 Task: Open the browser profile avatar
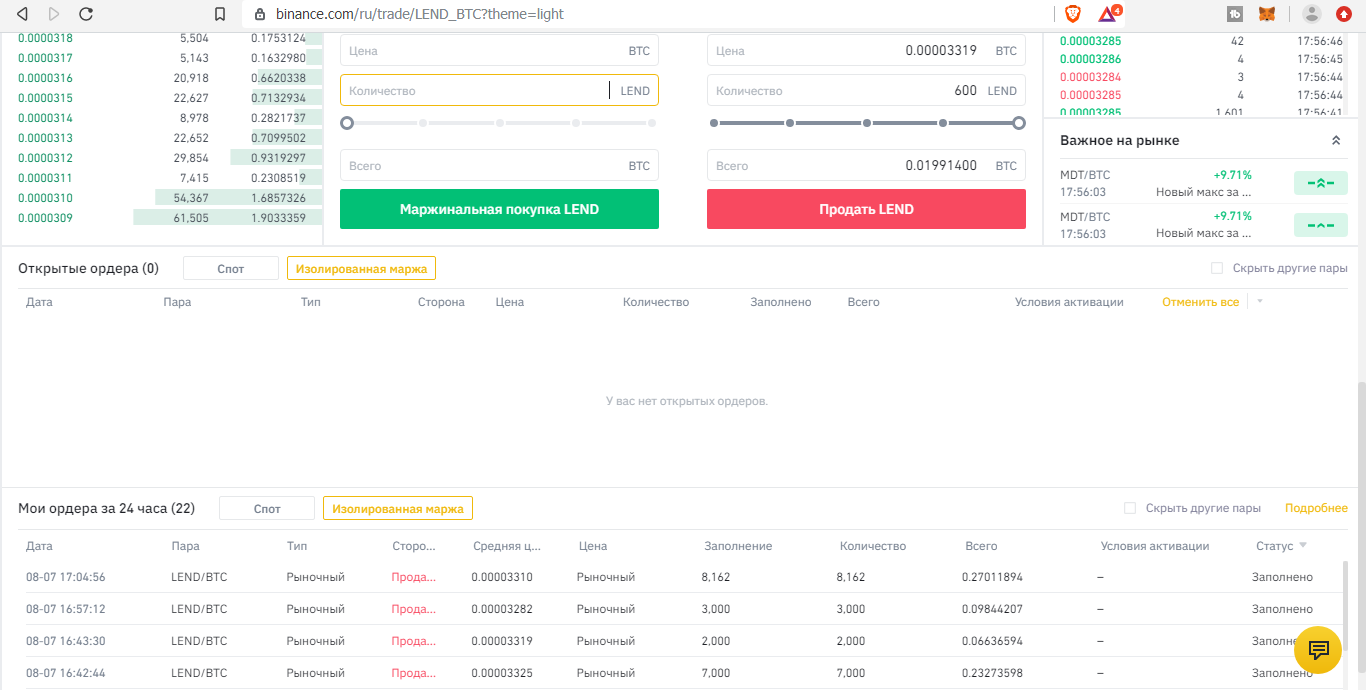[x=1312, y=14]
